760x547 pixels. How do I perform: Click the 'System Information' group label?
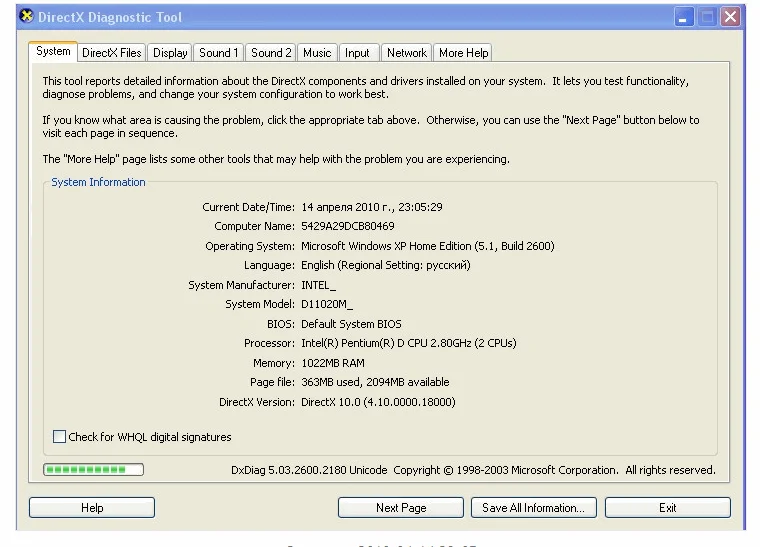point(98,182)
